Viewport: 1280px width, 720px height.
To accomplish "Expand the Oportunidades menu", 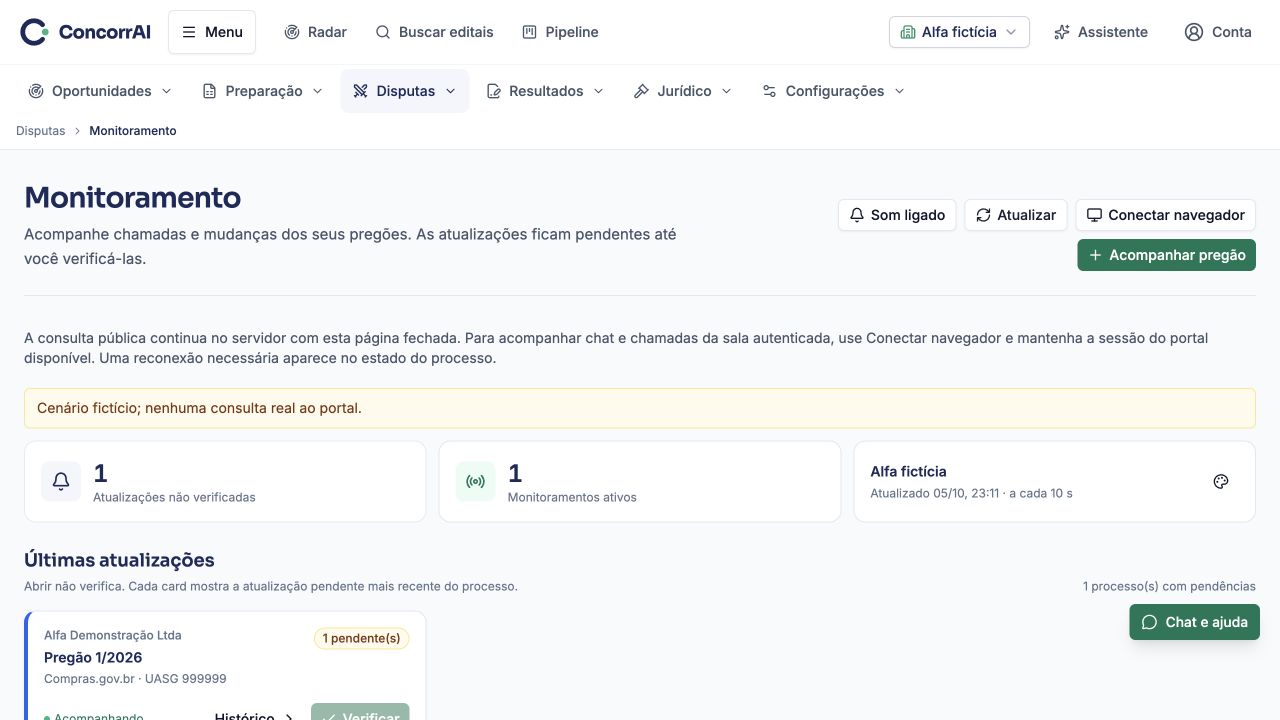I will pos(100,91).
